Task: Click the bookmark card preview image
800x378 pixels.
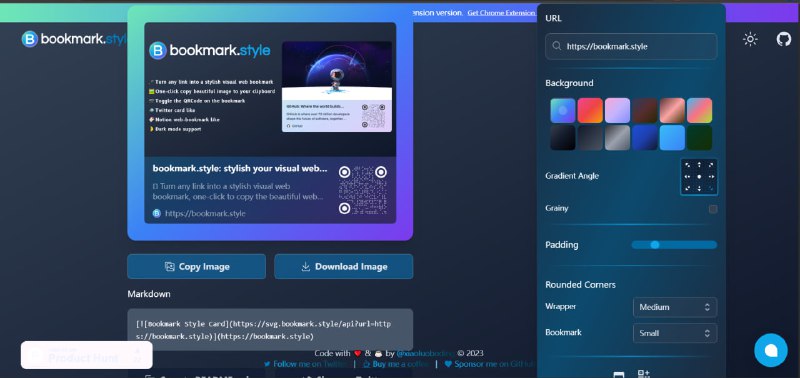Action: click(x=270, y=122)
